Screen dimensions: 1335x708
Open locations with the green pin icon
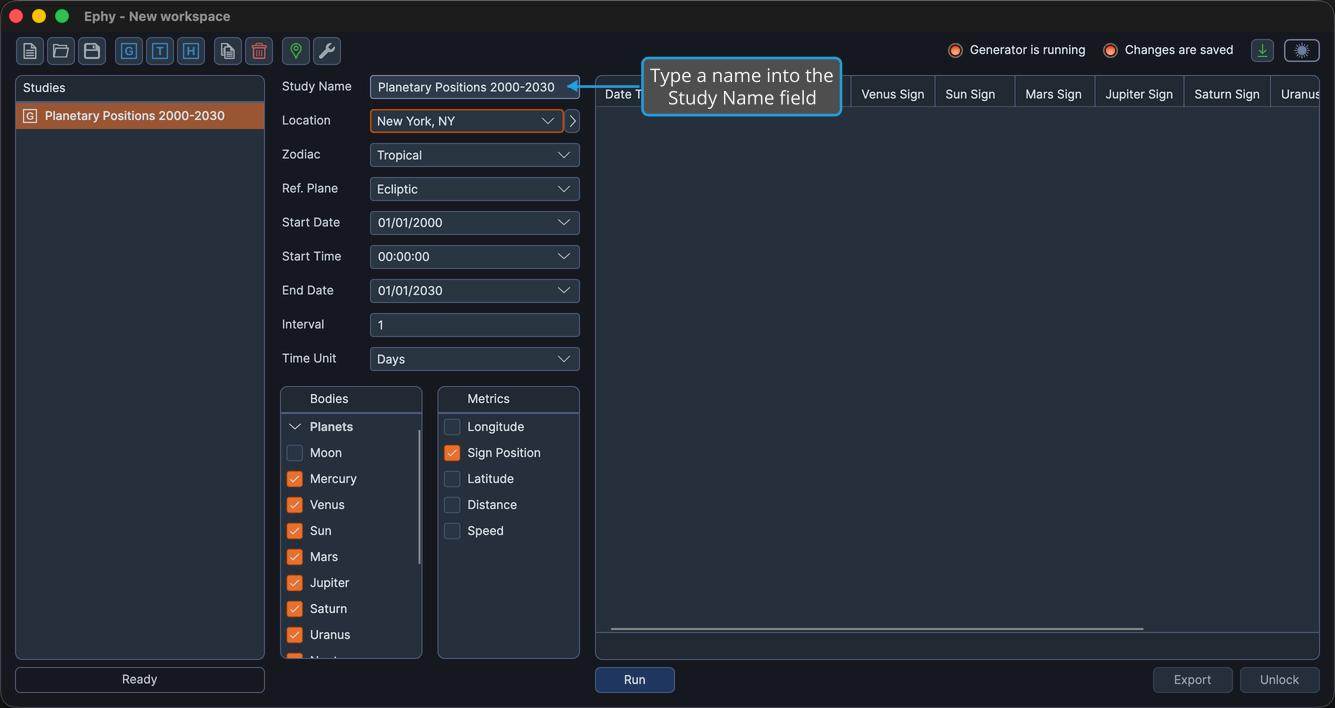click(x=296, y=51)
